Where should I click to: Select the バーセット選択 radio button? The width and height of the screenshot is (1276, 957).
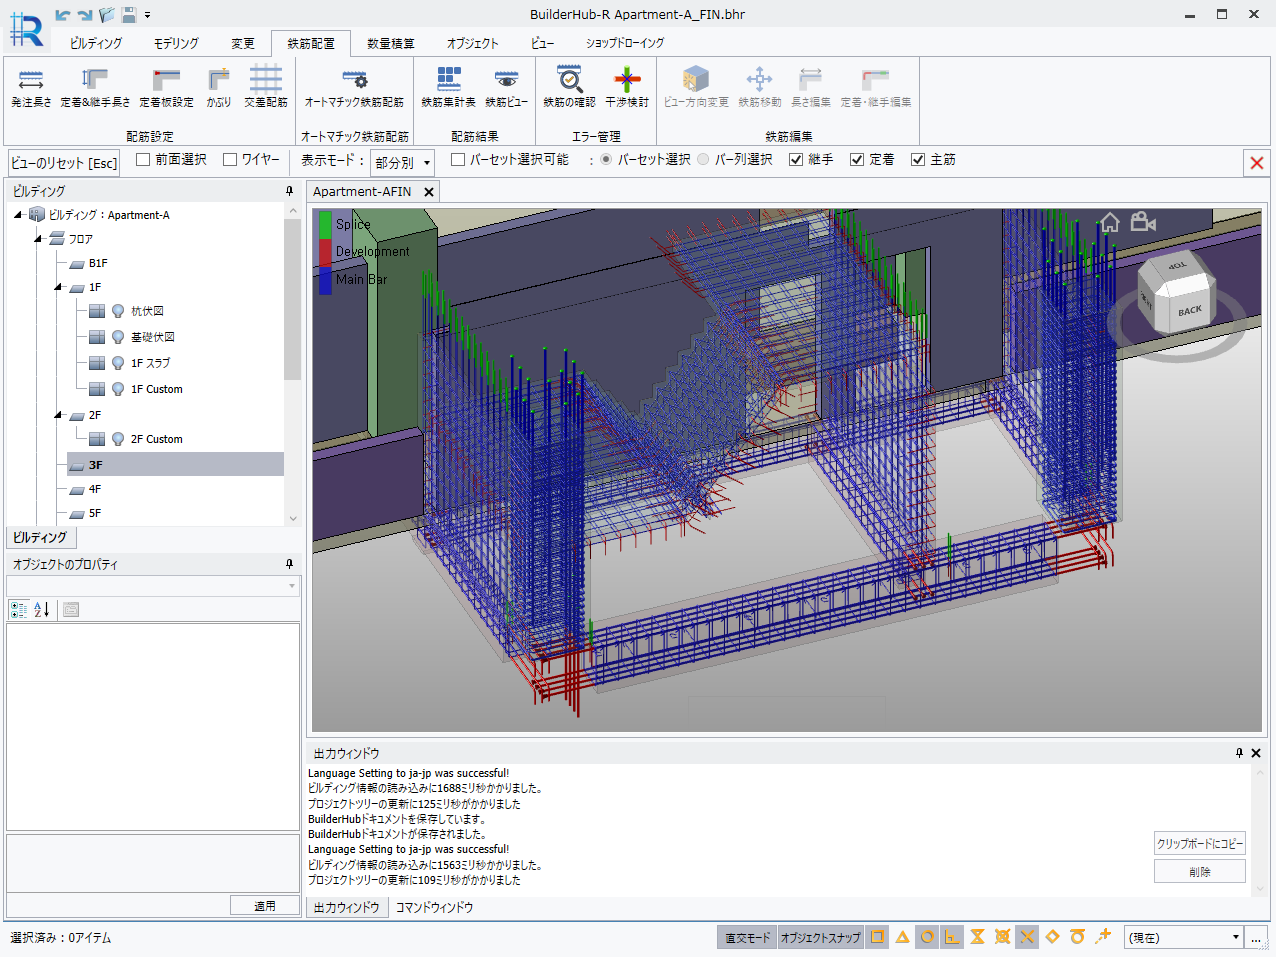tap(606, 159)
